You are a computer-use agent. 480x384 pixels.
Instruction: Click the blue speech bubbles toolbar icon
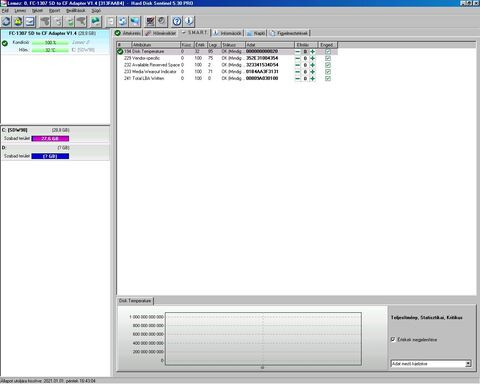[x=135, y=22]
